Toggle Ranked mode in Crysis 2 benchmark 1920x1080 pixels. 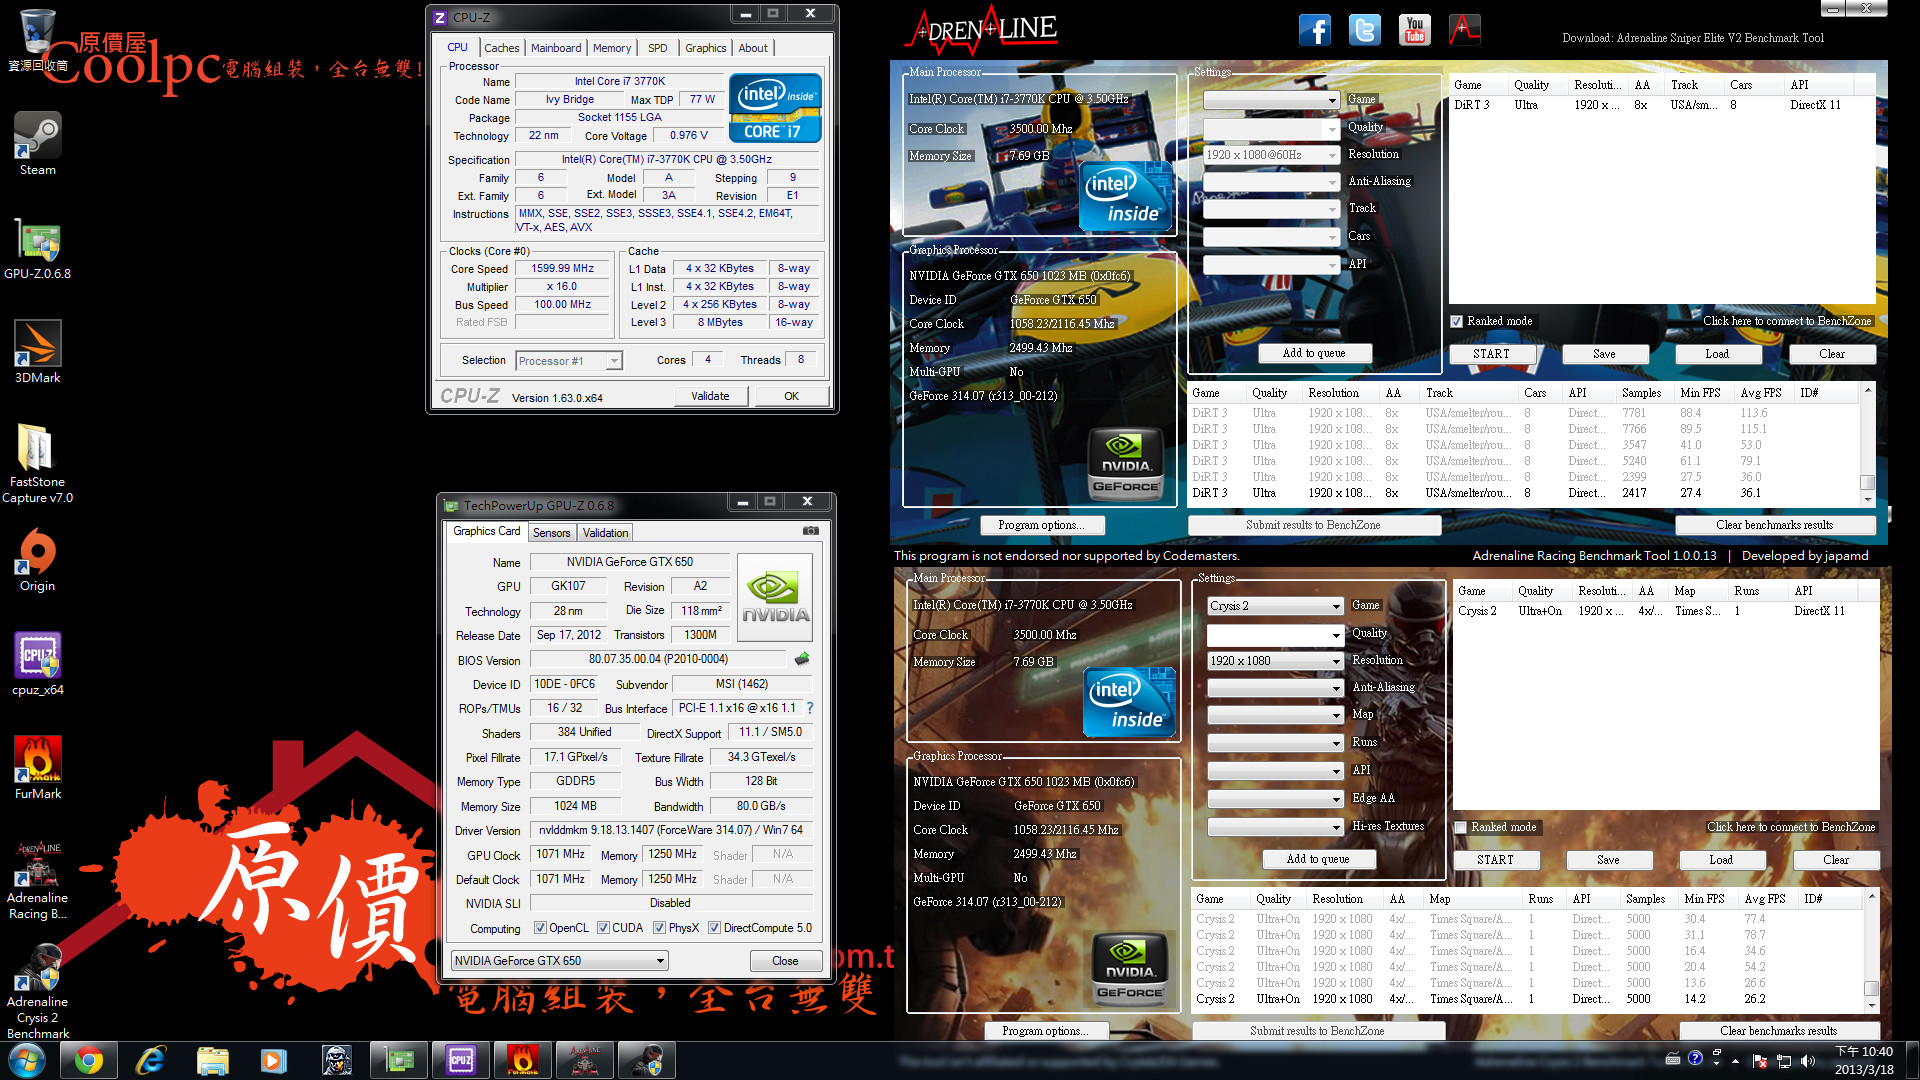[1461, 827]
